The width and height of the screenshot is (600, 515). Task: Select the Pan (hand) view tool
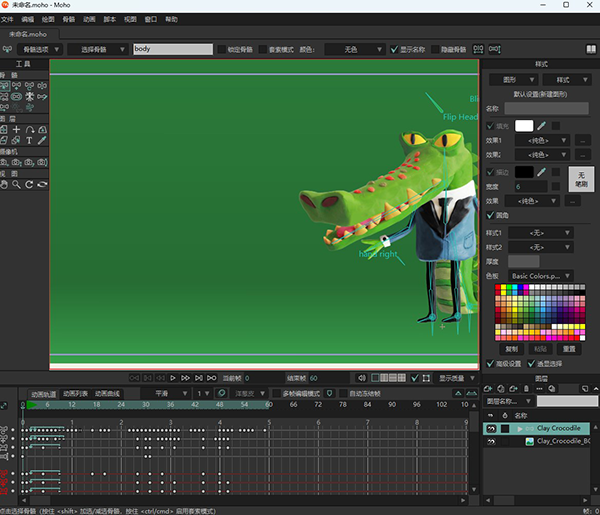(4, 184)
